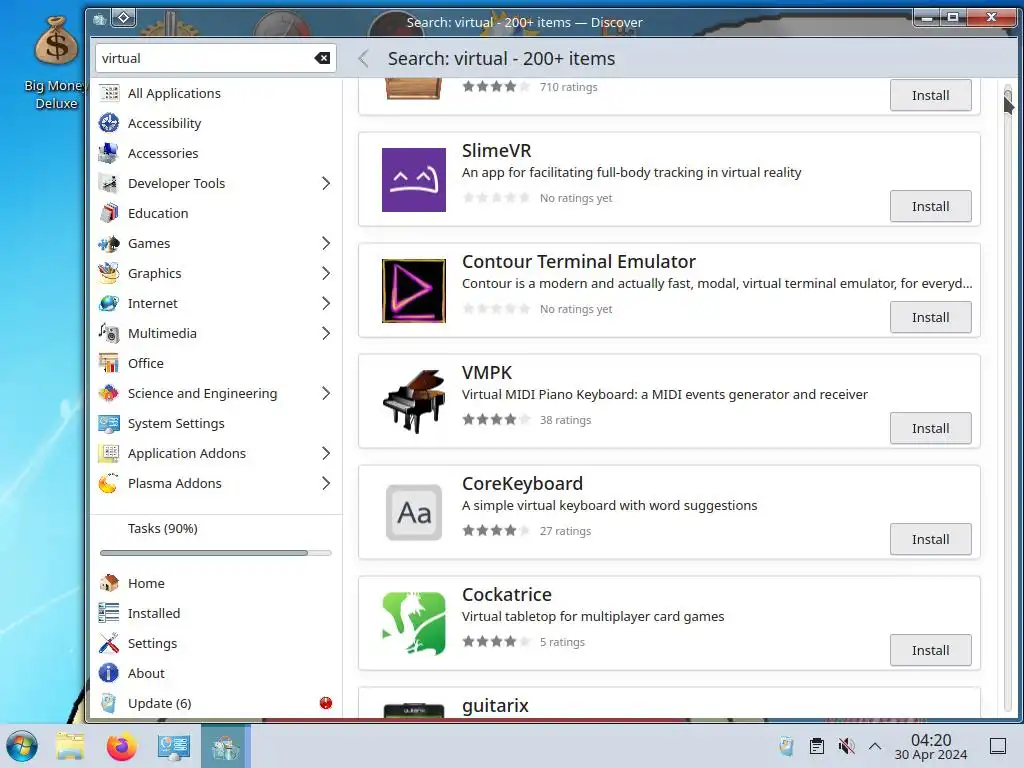
Task: Open the system settings taskbar icon
Action: coord(174,746)
